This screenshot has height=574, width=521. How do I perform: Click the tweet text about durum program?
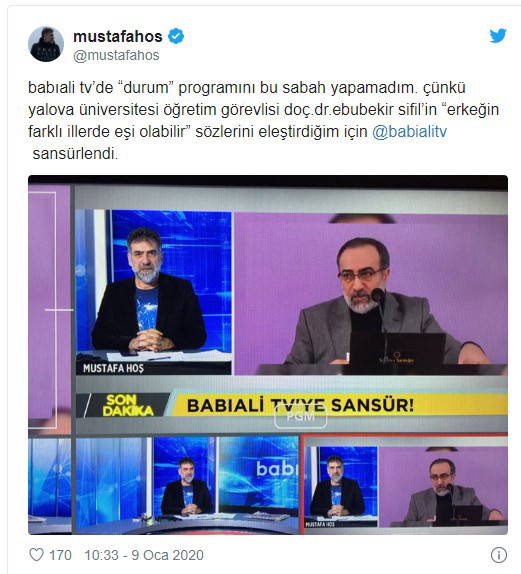264,120
